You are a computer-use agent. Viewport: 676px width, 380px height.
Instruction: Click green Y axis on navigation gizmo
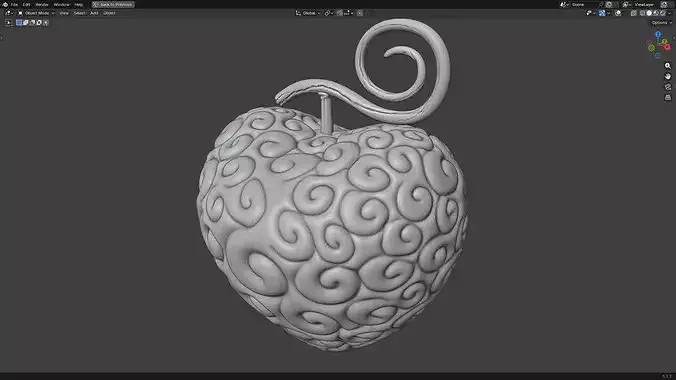point(664,42)
